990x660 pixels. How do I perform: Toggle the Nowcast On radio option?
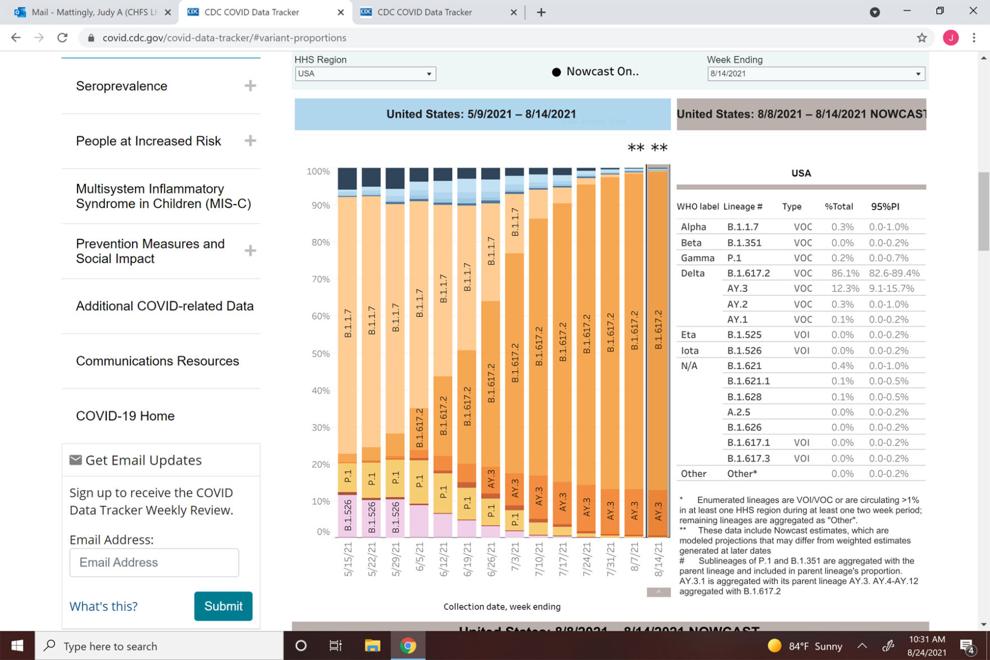(556, 72)
